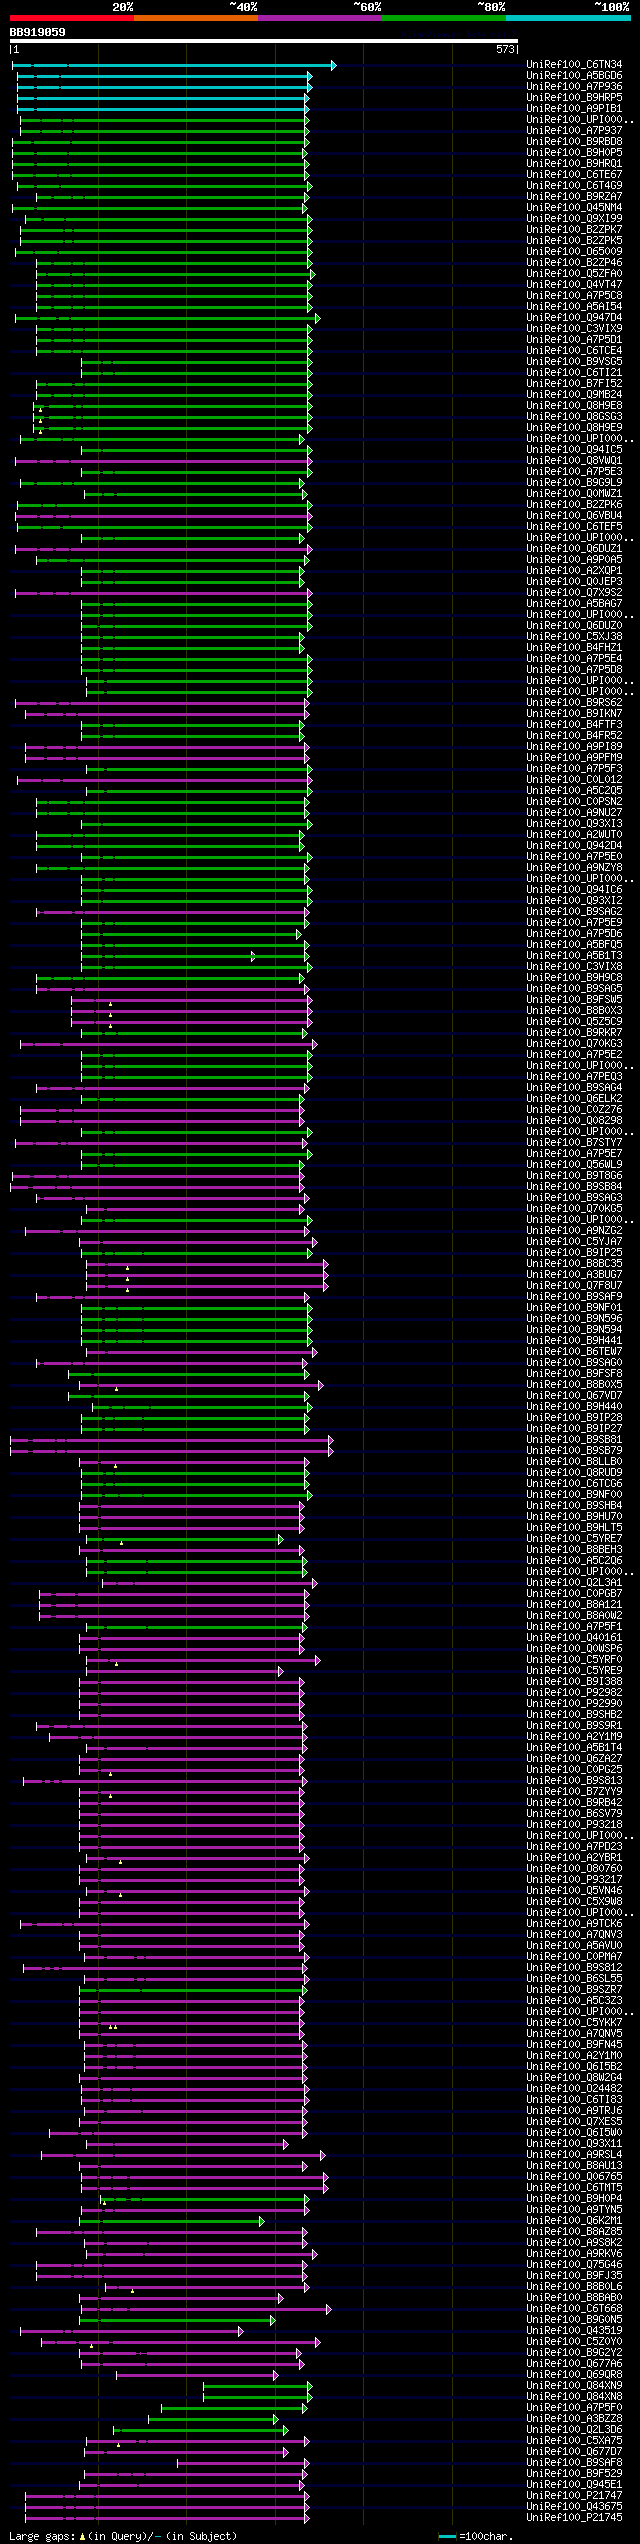Click label UniRef100_Q40161
This screenshot has height=2544, width=640.
pos(574,1638)
